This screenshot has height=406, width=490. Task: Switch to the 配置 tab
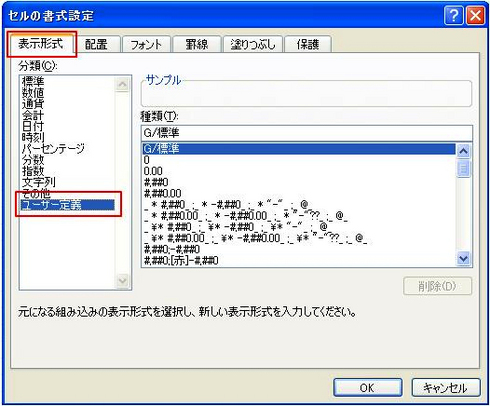[96, 44]
